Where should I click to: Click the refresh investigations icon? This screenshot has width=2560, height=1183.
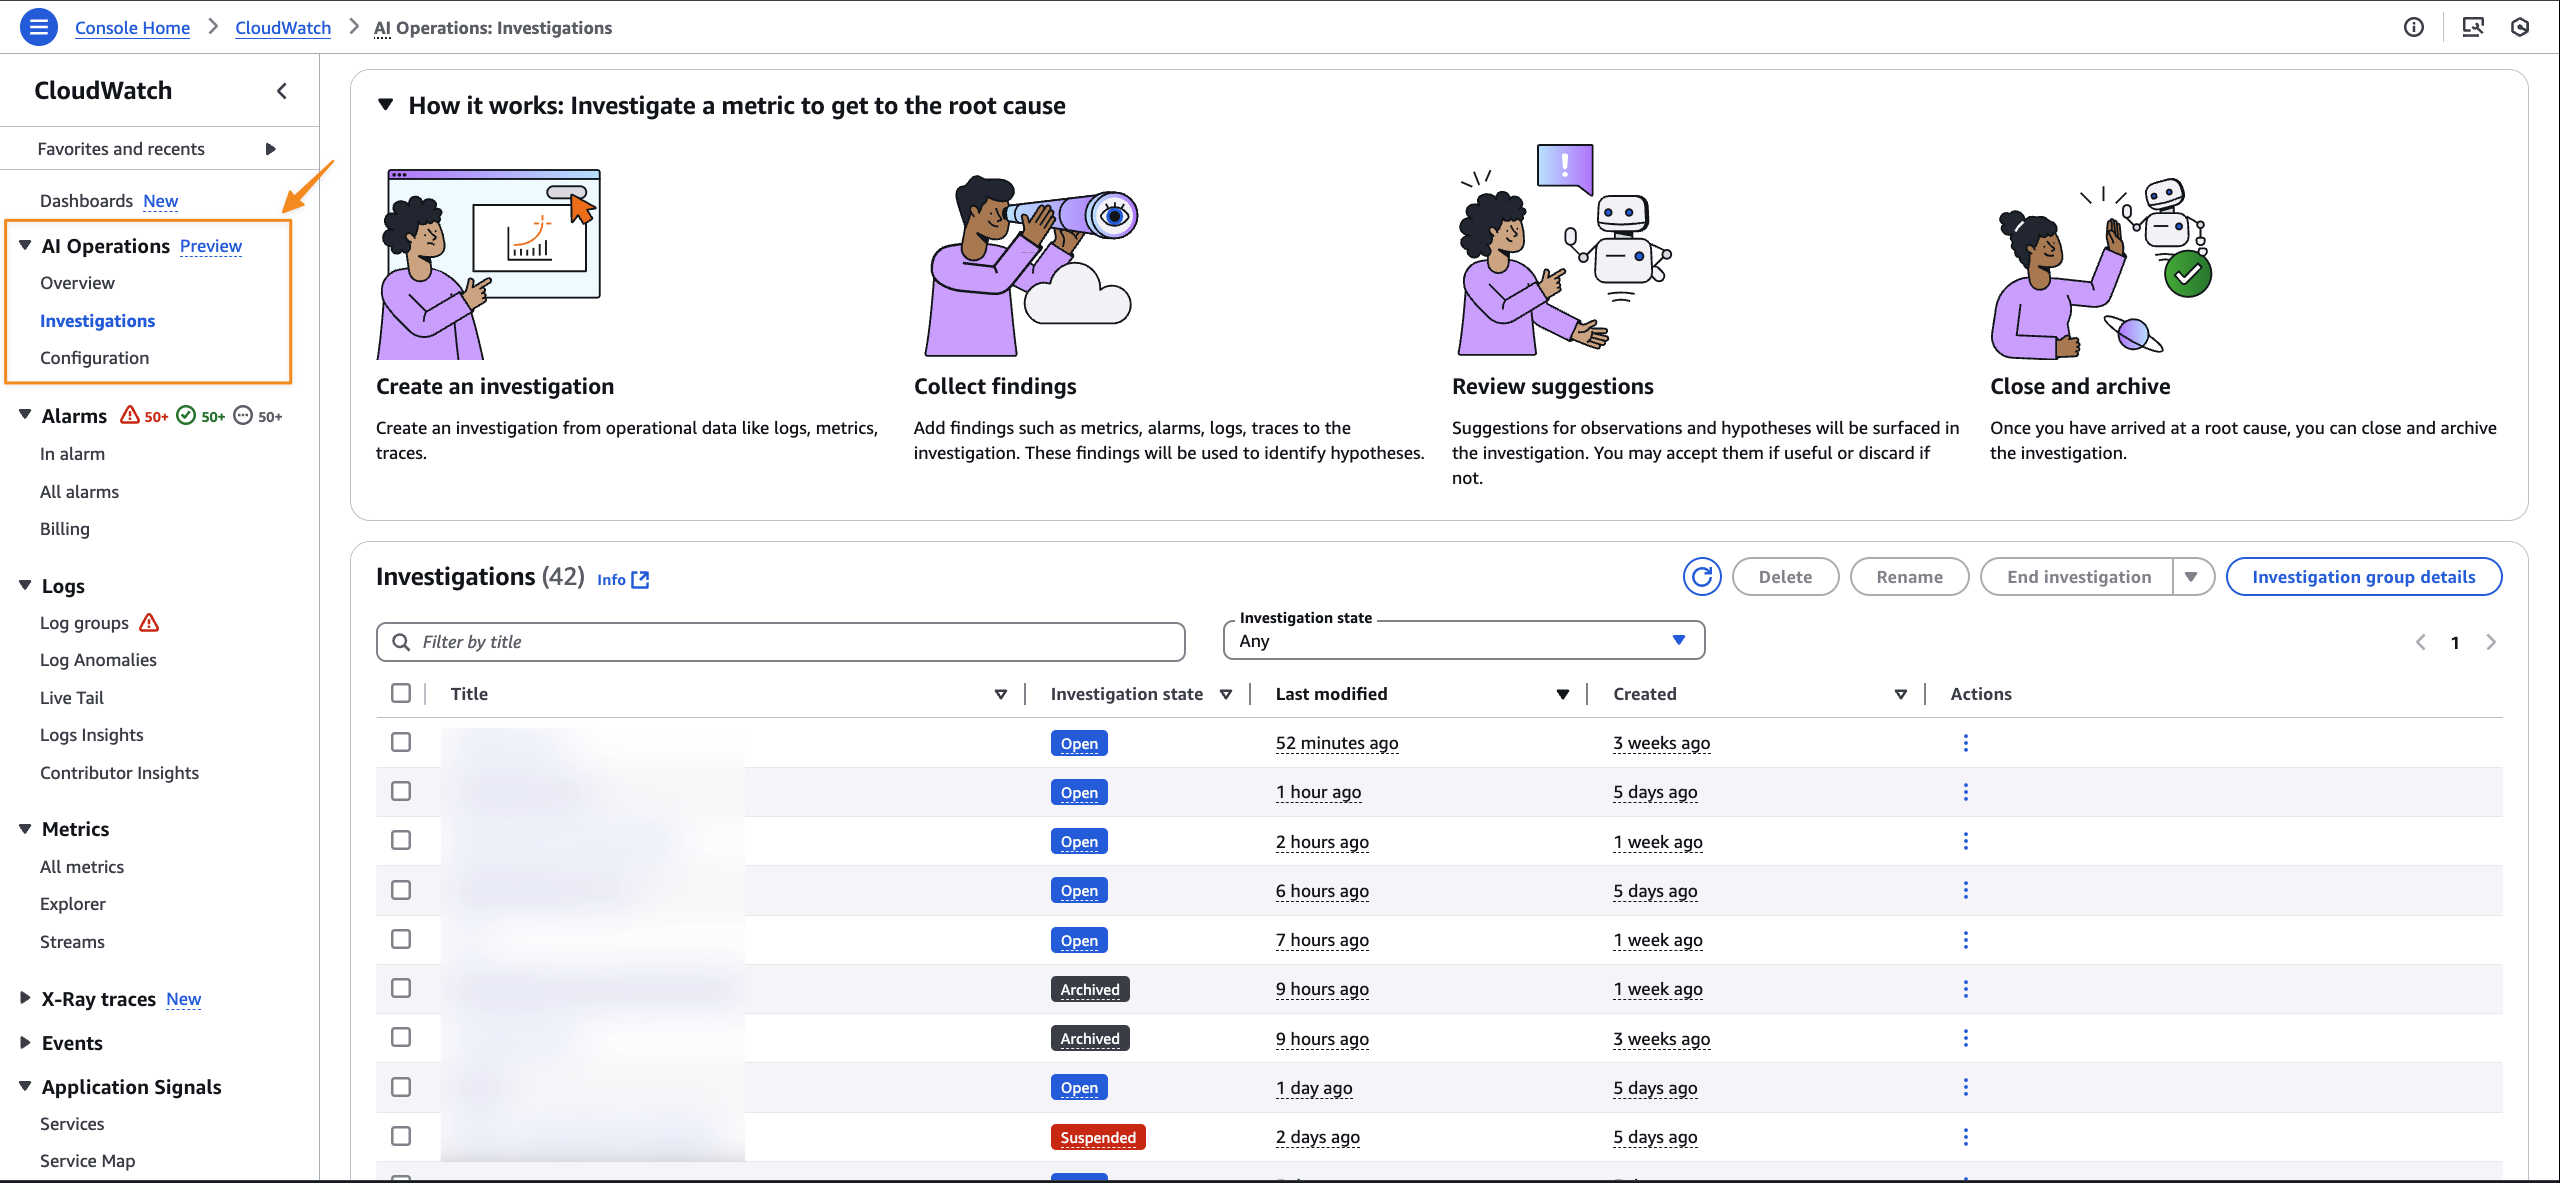coord(1701,577)
